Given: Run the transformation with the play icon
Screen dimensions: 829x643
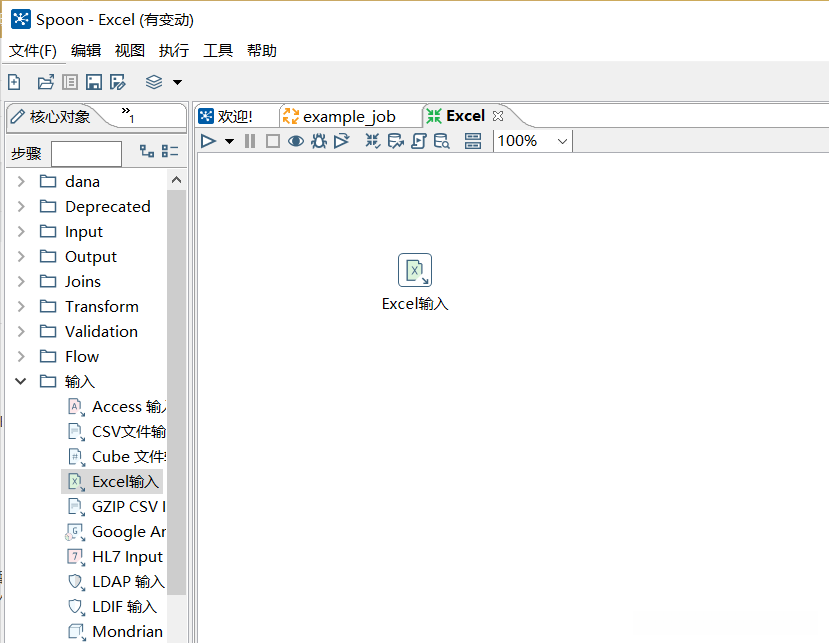Looking at the screenshot, I should (208, 141).
